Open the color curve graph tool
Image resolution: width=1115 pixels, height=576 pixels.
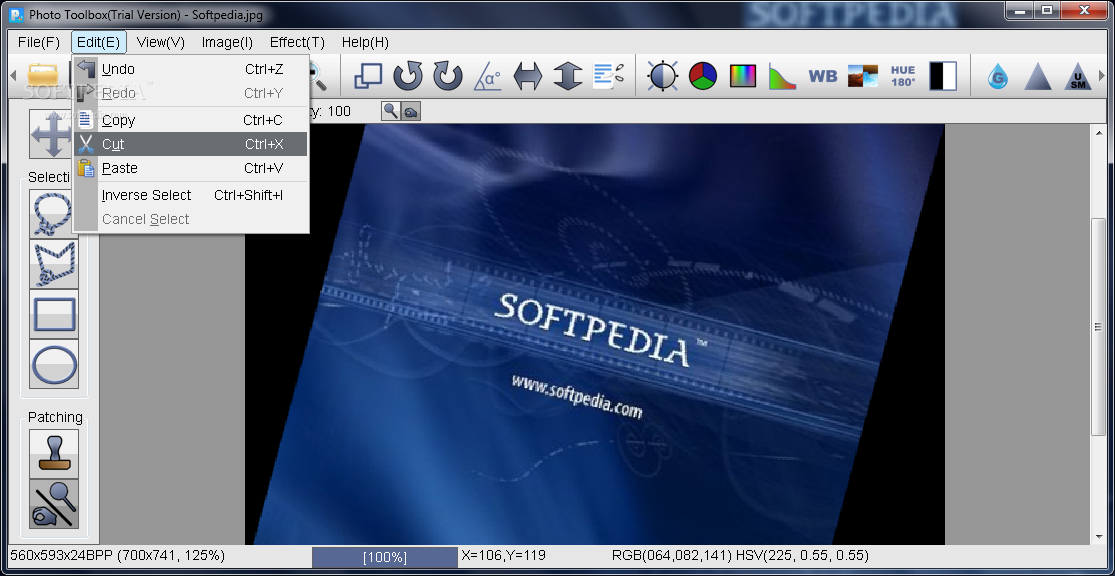[x=782, y=76]
